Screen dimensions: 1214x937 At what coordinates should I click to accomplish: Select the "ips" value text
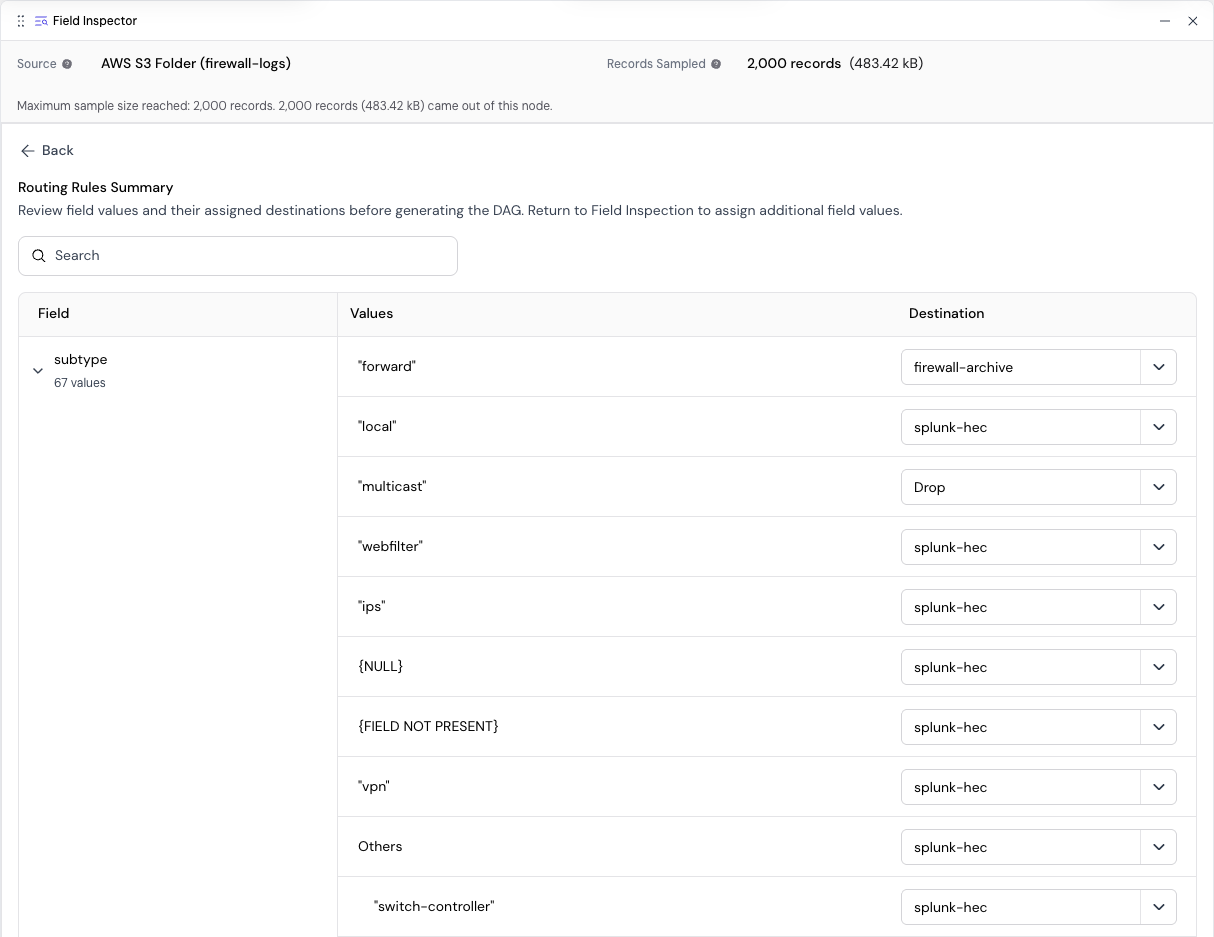tap(372, 607)
